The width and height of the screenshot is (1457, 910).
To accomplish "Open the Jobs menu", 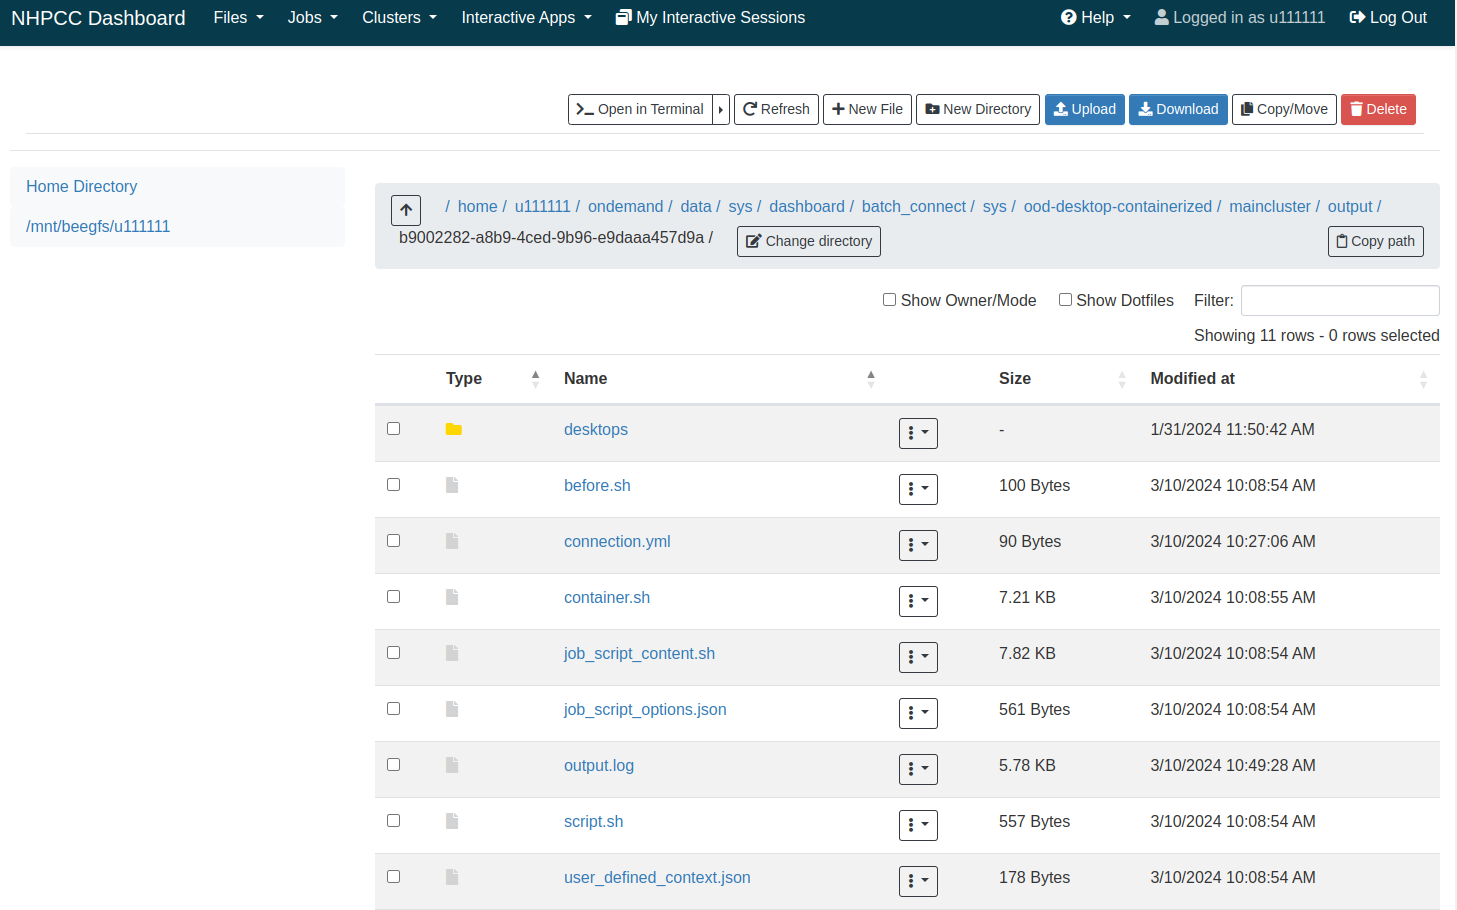I will pos(313,18).
